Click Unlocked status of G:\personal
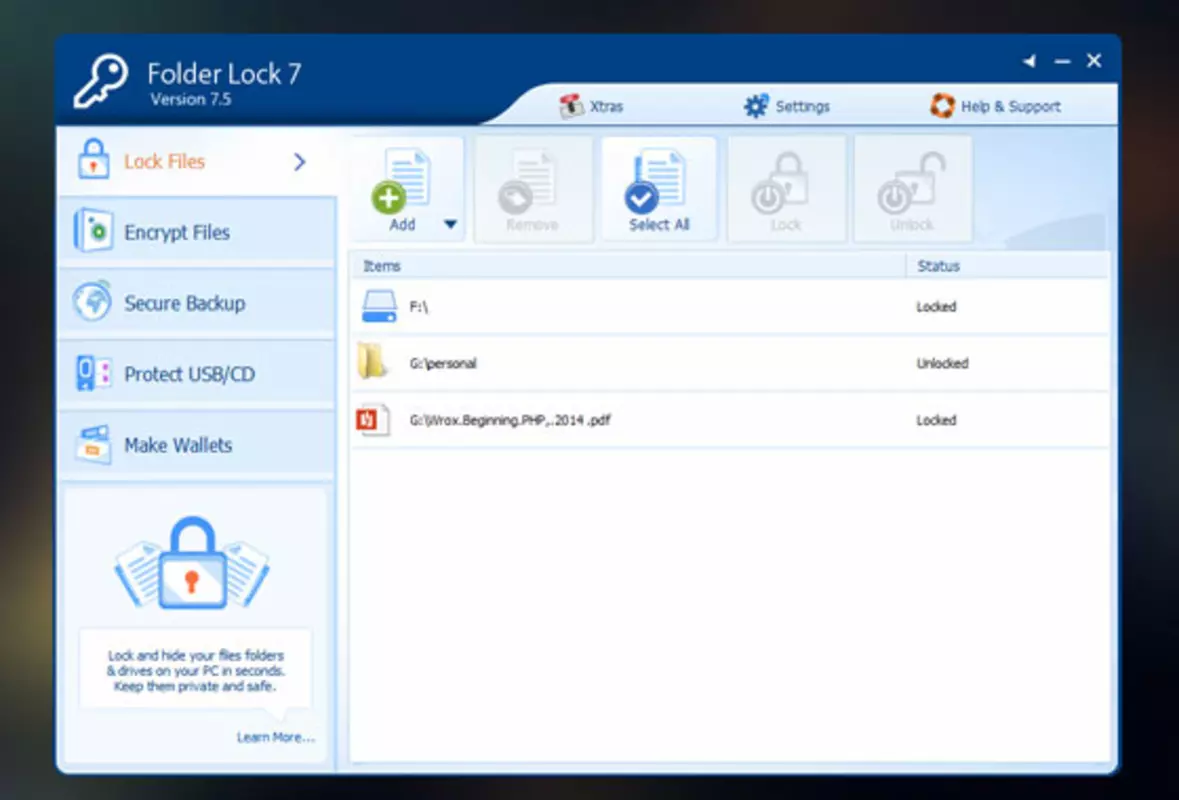This screenshot has width=1179, height=800. click(x=942, y=363)
